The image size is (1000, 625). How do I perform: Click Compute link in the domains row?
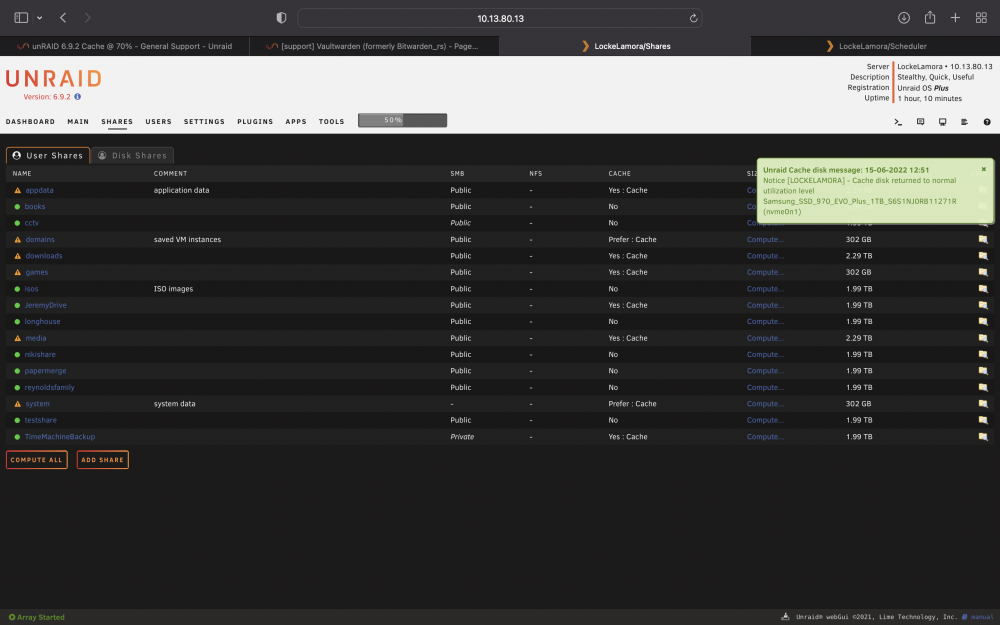point(765,239)
